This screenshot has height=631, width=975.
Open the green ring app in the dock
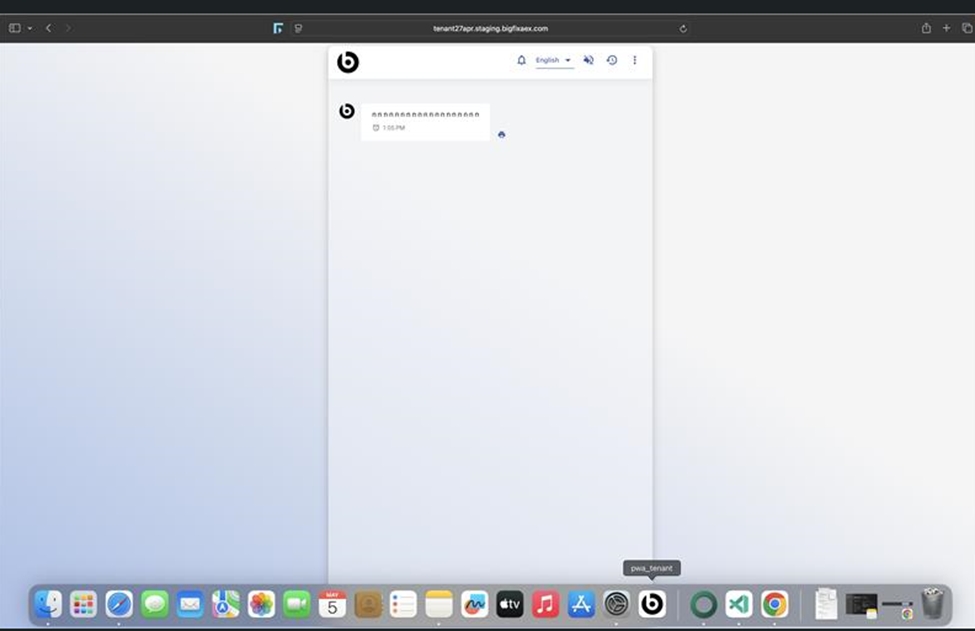click(x=703, y=604)
